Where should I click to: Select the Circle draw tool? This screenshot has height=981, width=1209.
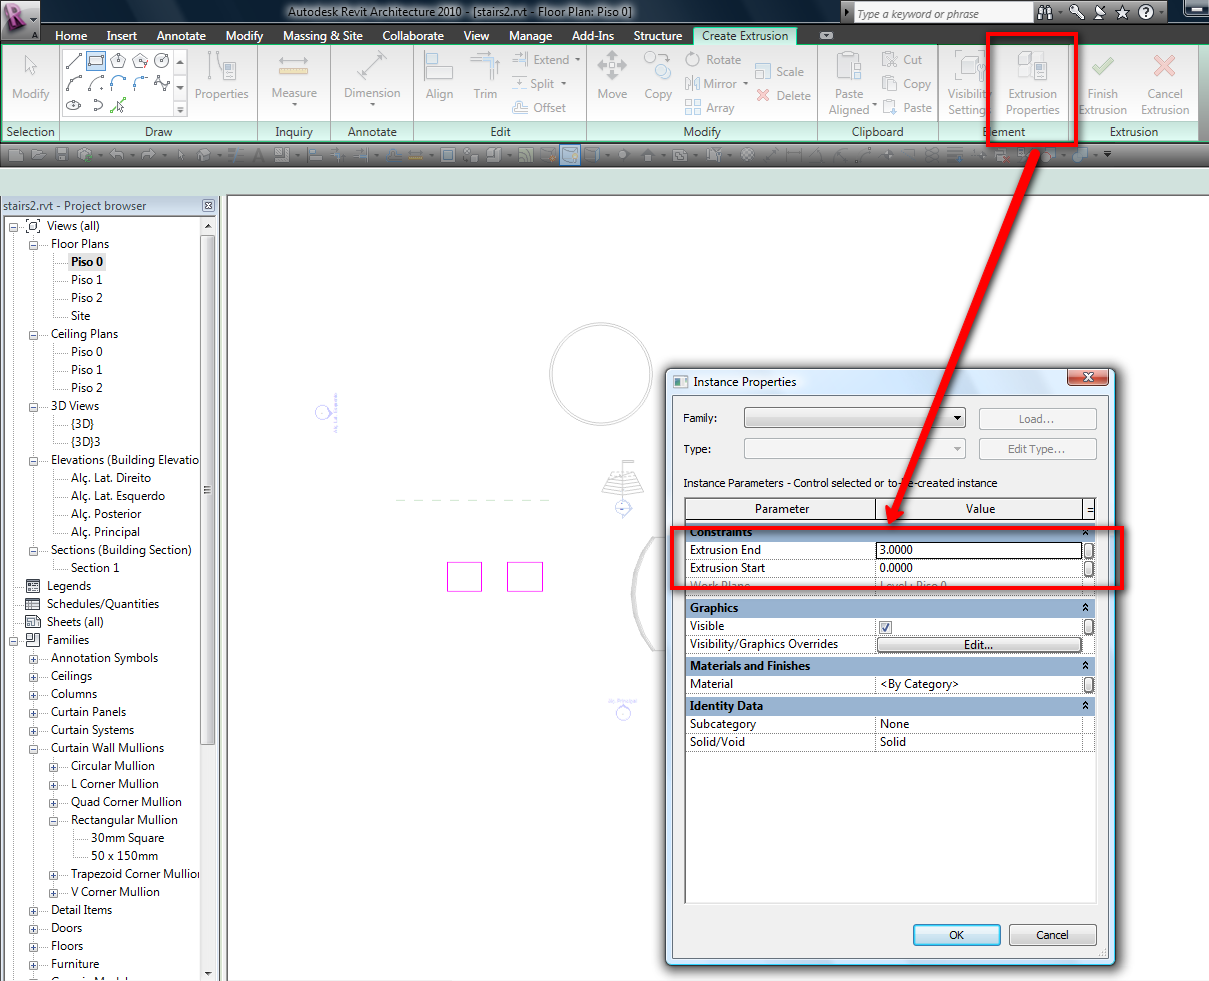coord(162,61)
